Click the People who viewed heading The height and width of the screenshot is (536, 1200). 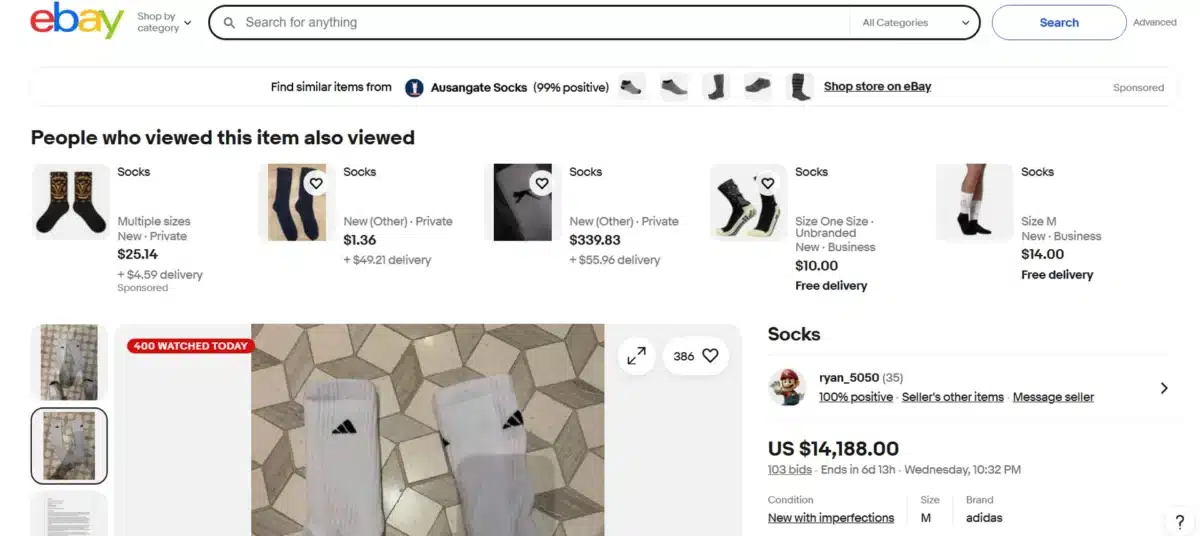coord(223,138)
